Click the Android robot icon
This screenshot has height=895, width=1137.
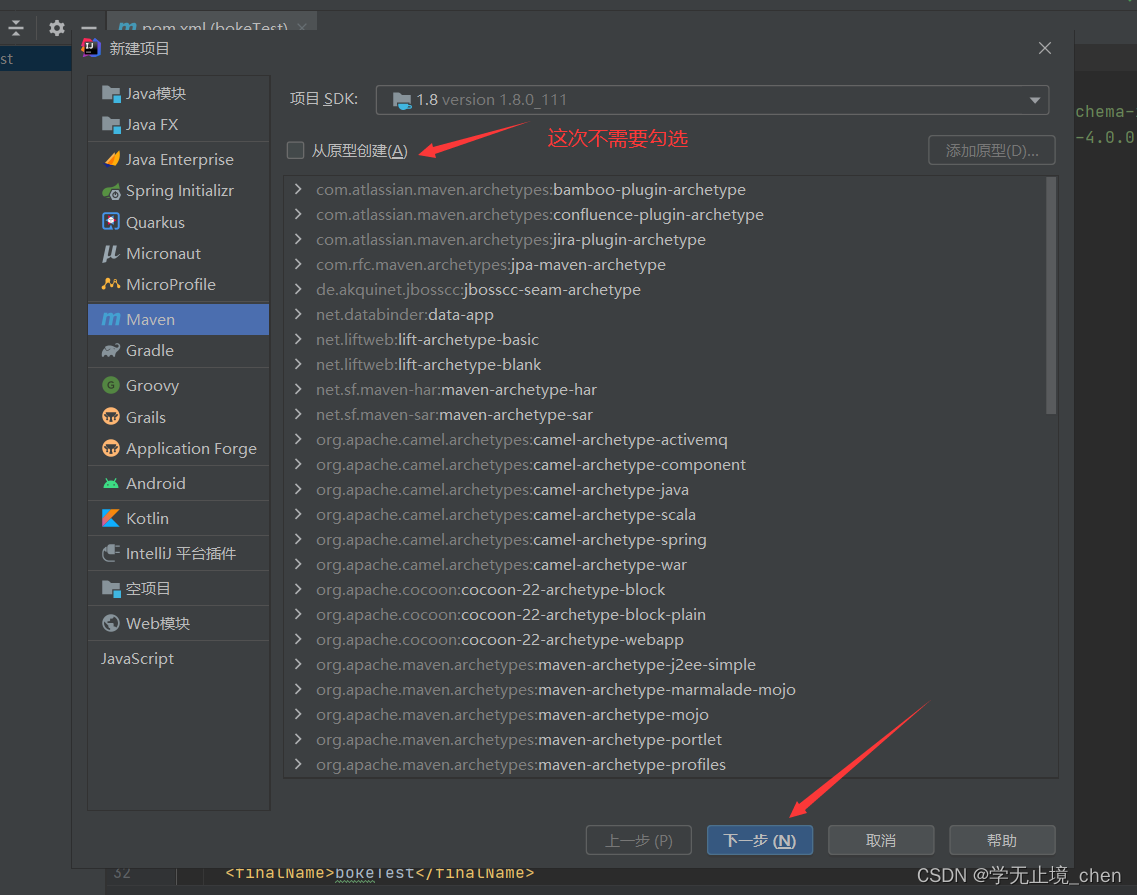click(x=111, y=483)
